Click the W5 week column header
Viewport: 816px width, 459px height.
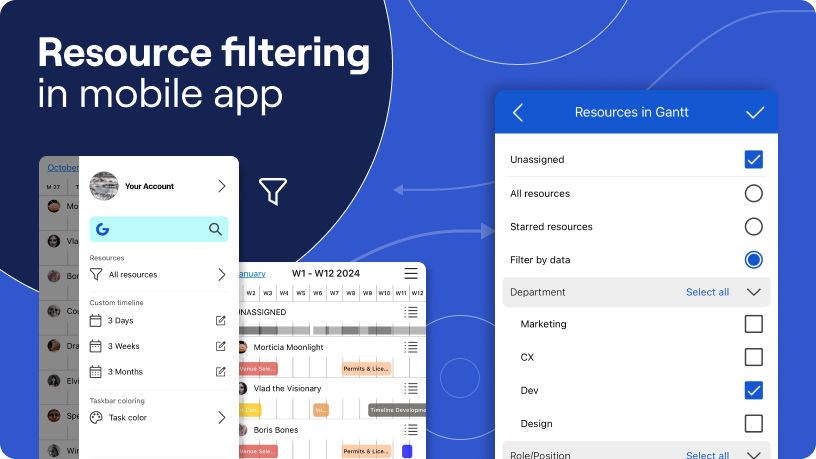[x=301, y=293]
